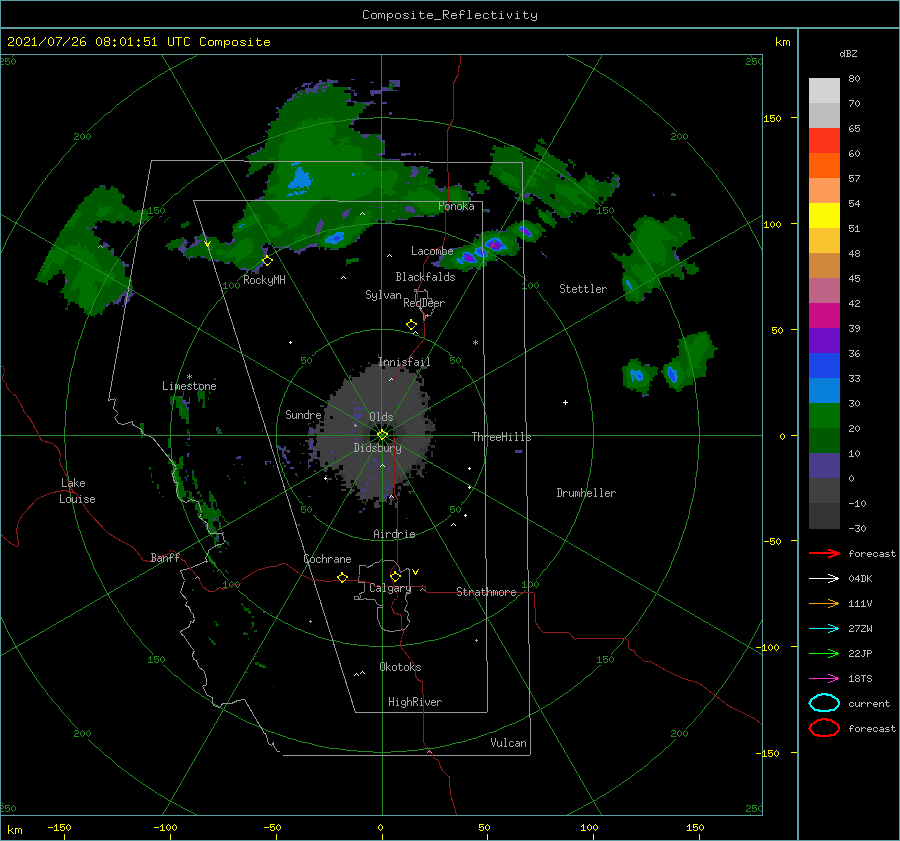The height and width of the screenshot is (841, 900).
Task: Click the Lake Louise label
Action: click(x=77, y=491)
